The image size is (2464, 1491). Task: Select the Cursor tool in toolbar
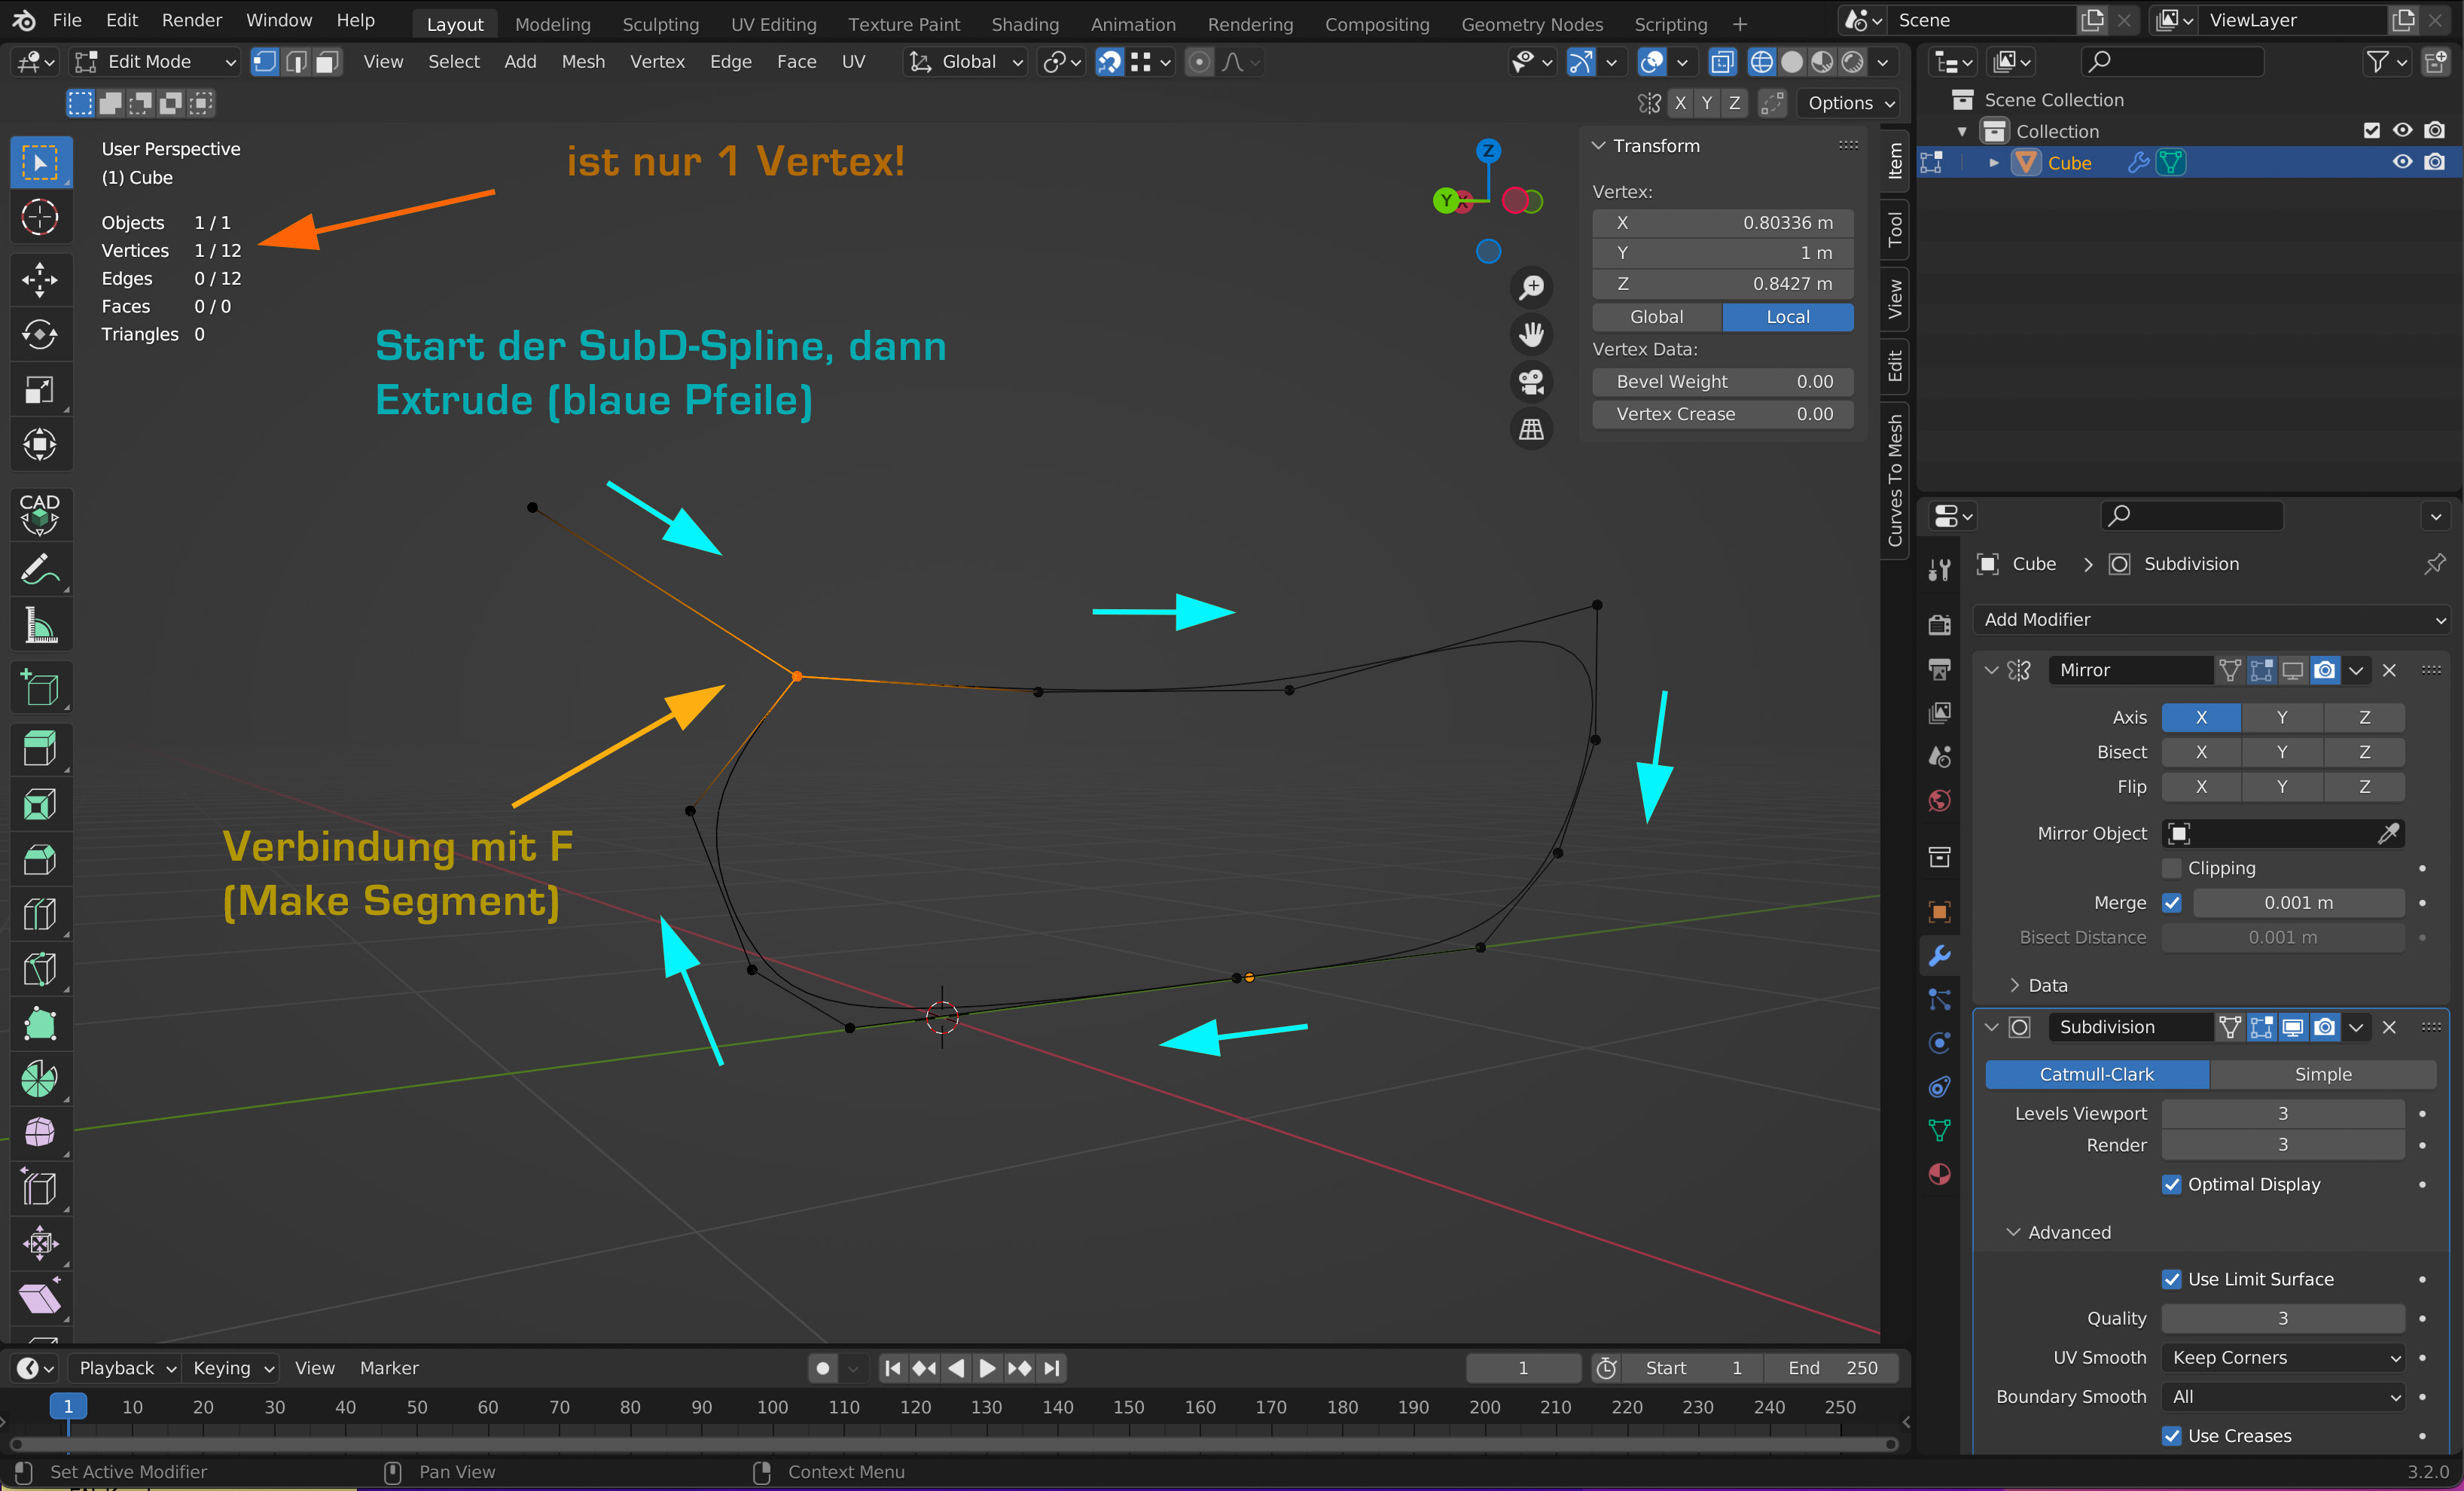click(x=40, y=217)
